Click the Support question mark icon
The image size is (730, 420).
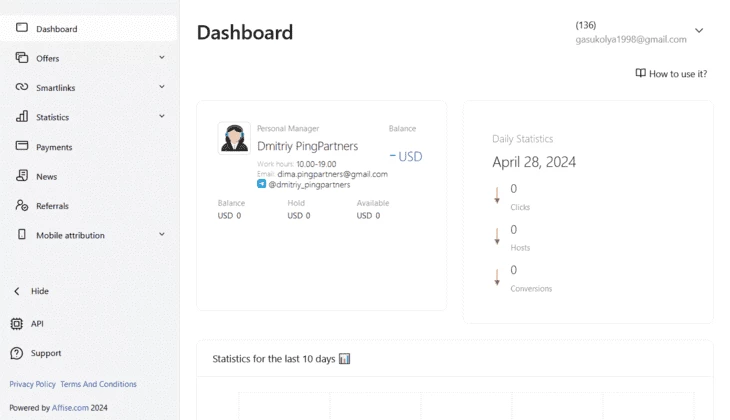17,353
